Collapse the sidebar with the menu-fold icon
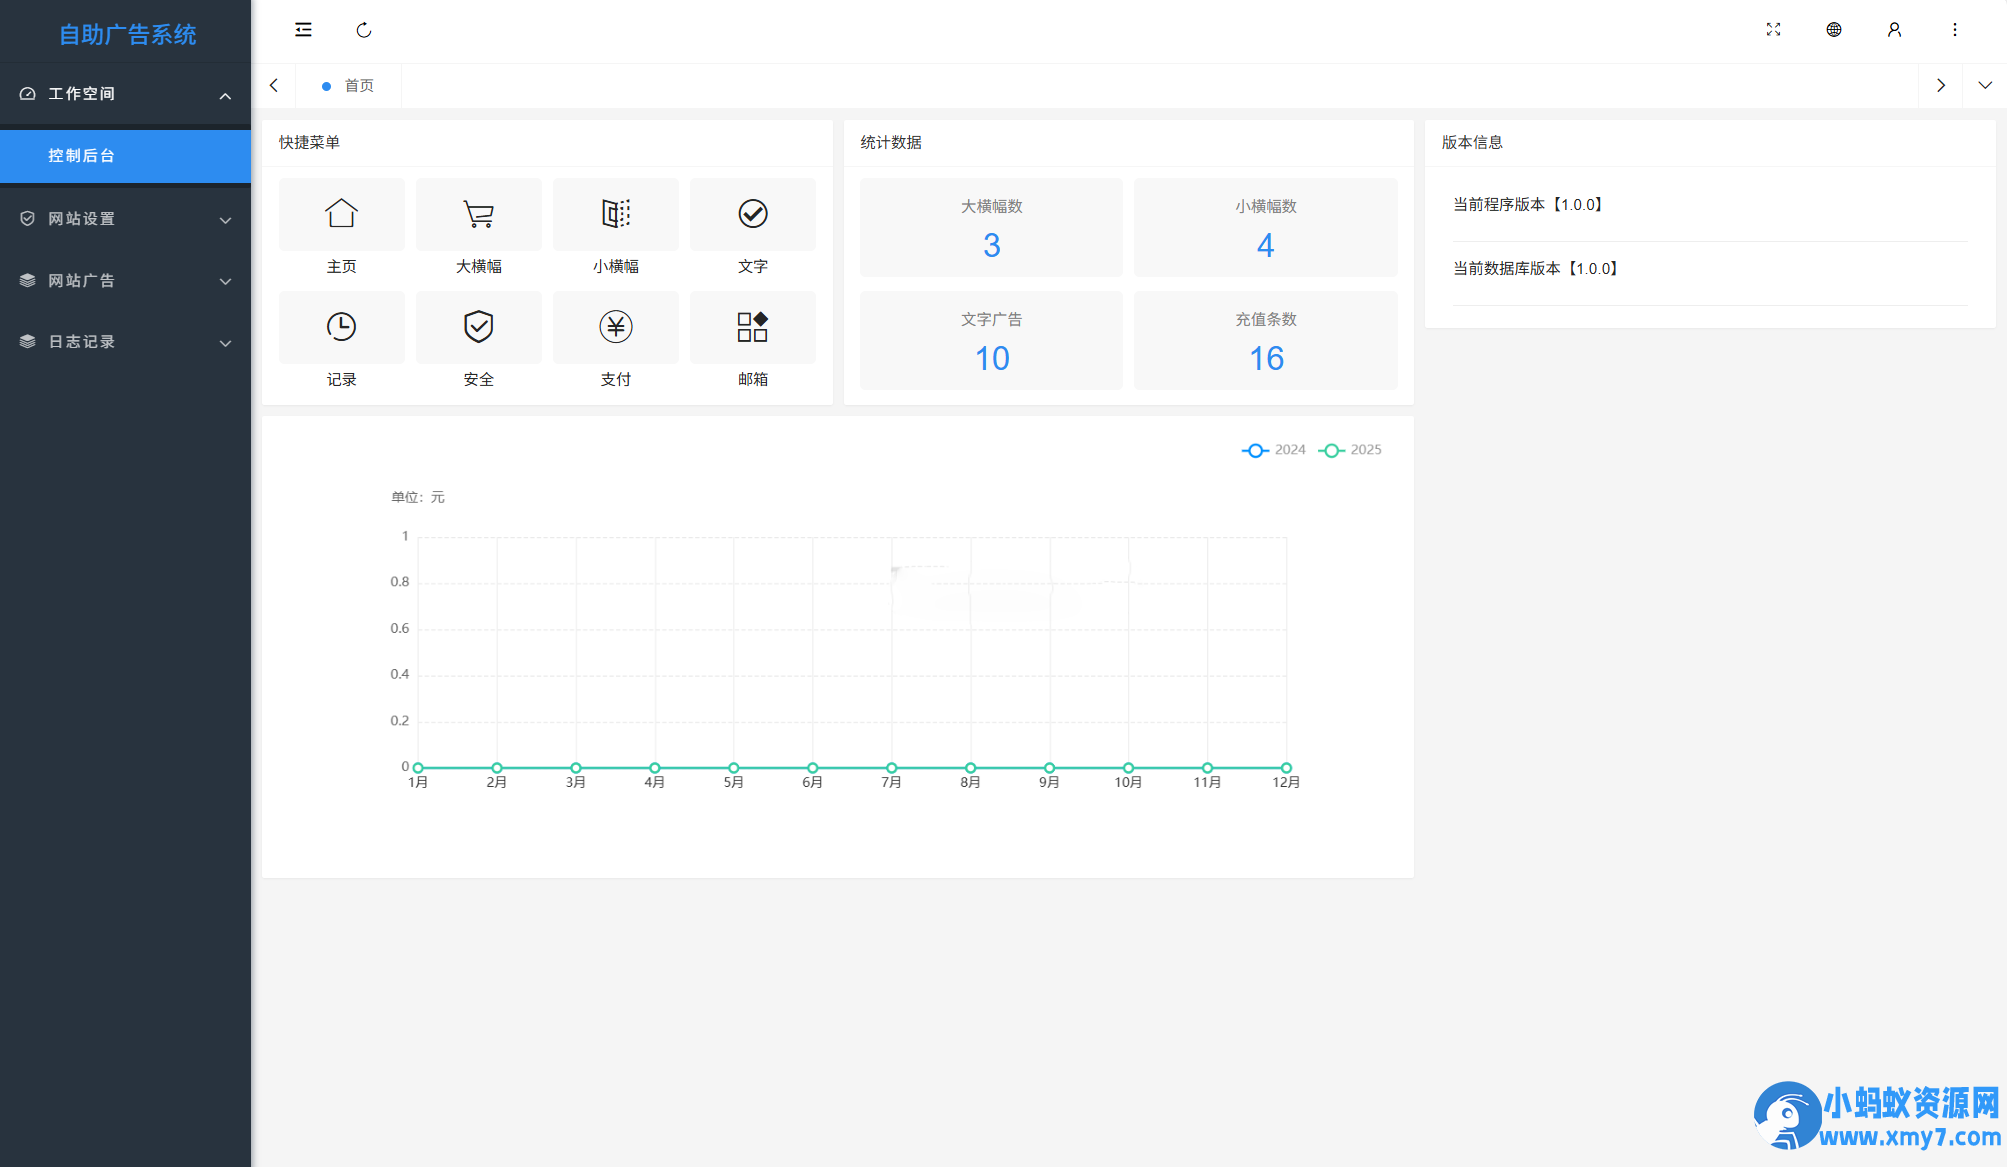 [303, 30]
